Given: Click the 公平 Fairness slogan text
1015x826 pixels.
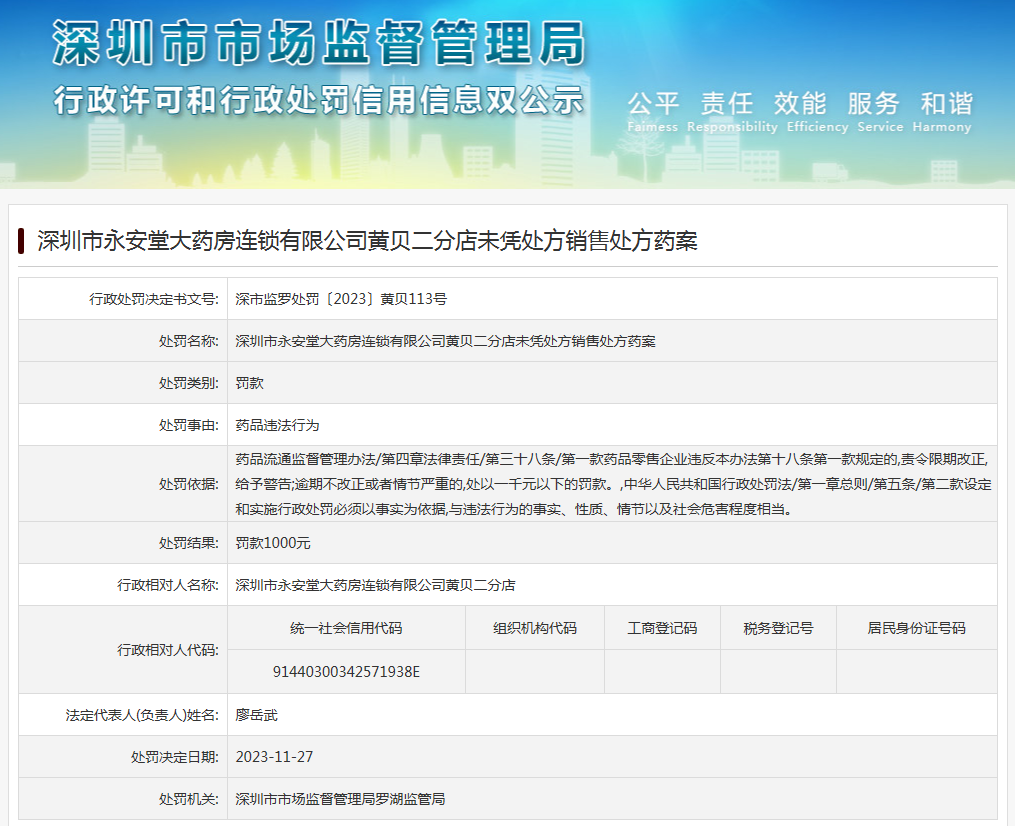Looking at the screenshot, I should tap(652, 112).
